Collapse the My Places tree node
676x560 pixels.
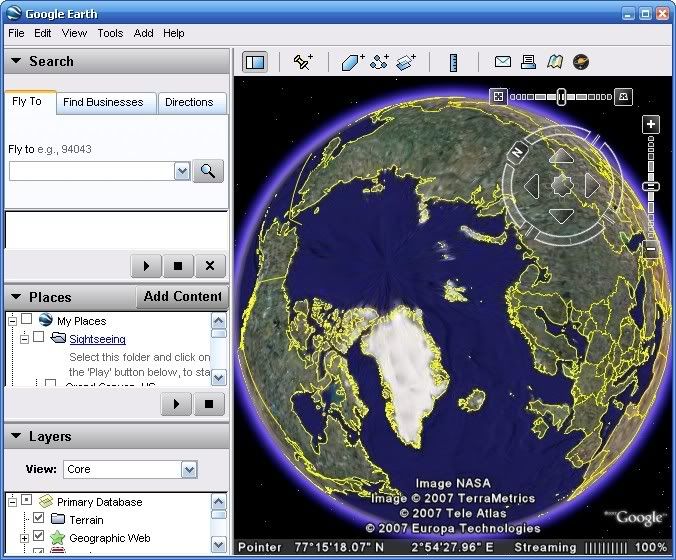pos(13,321)
